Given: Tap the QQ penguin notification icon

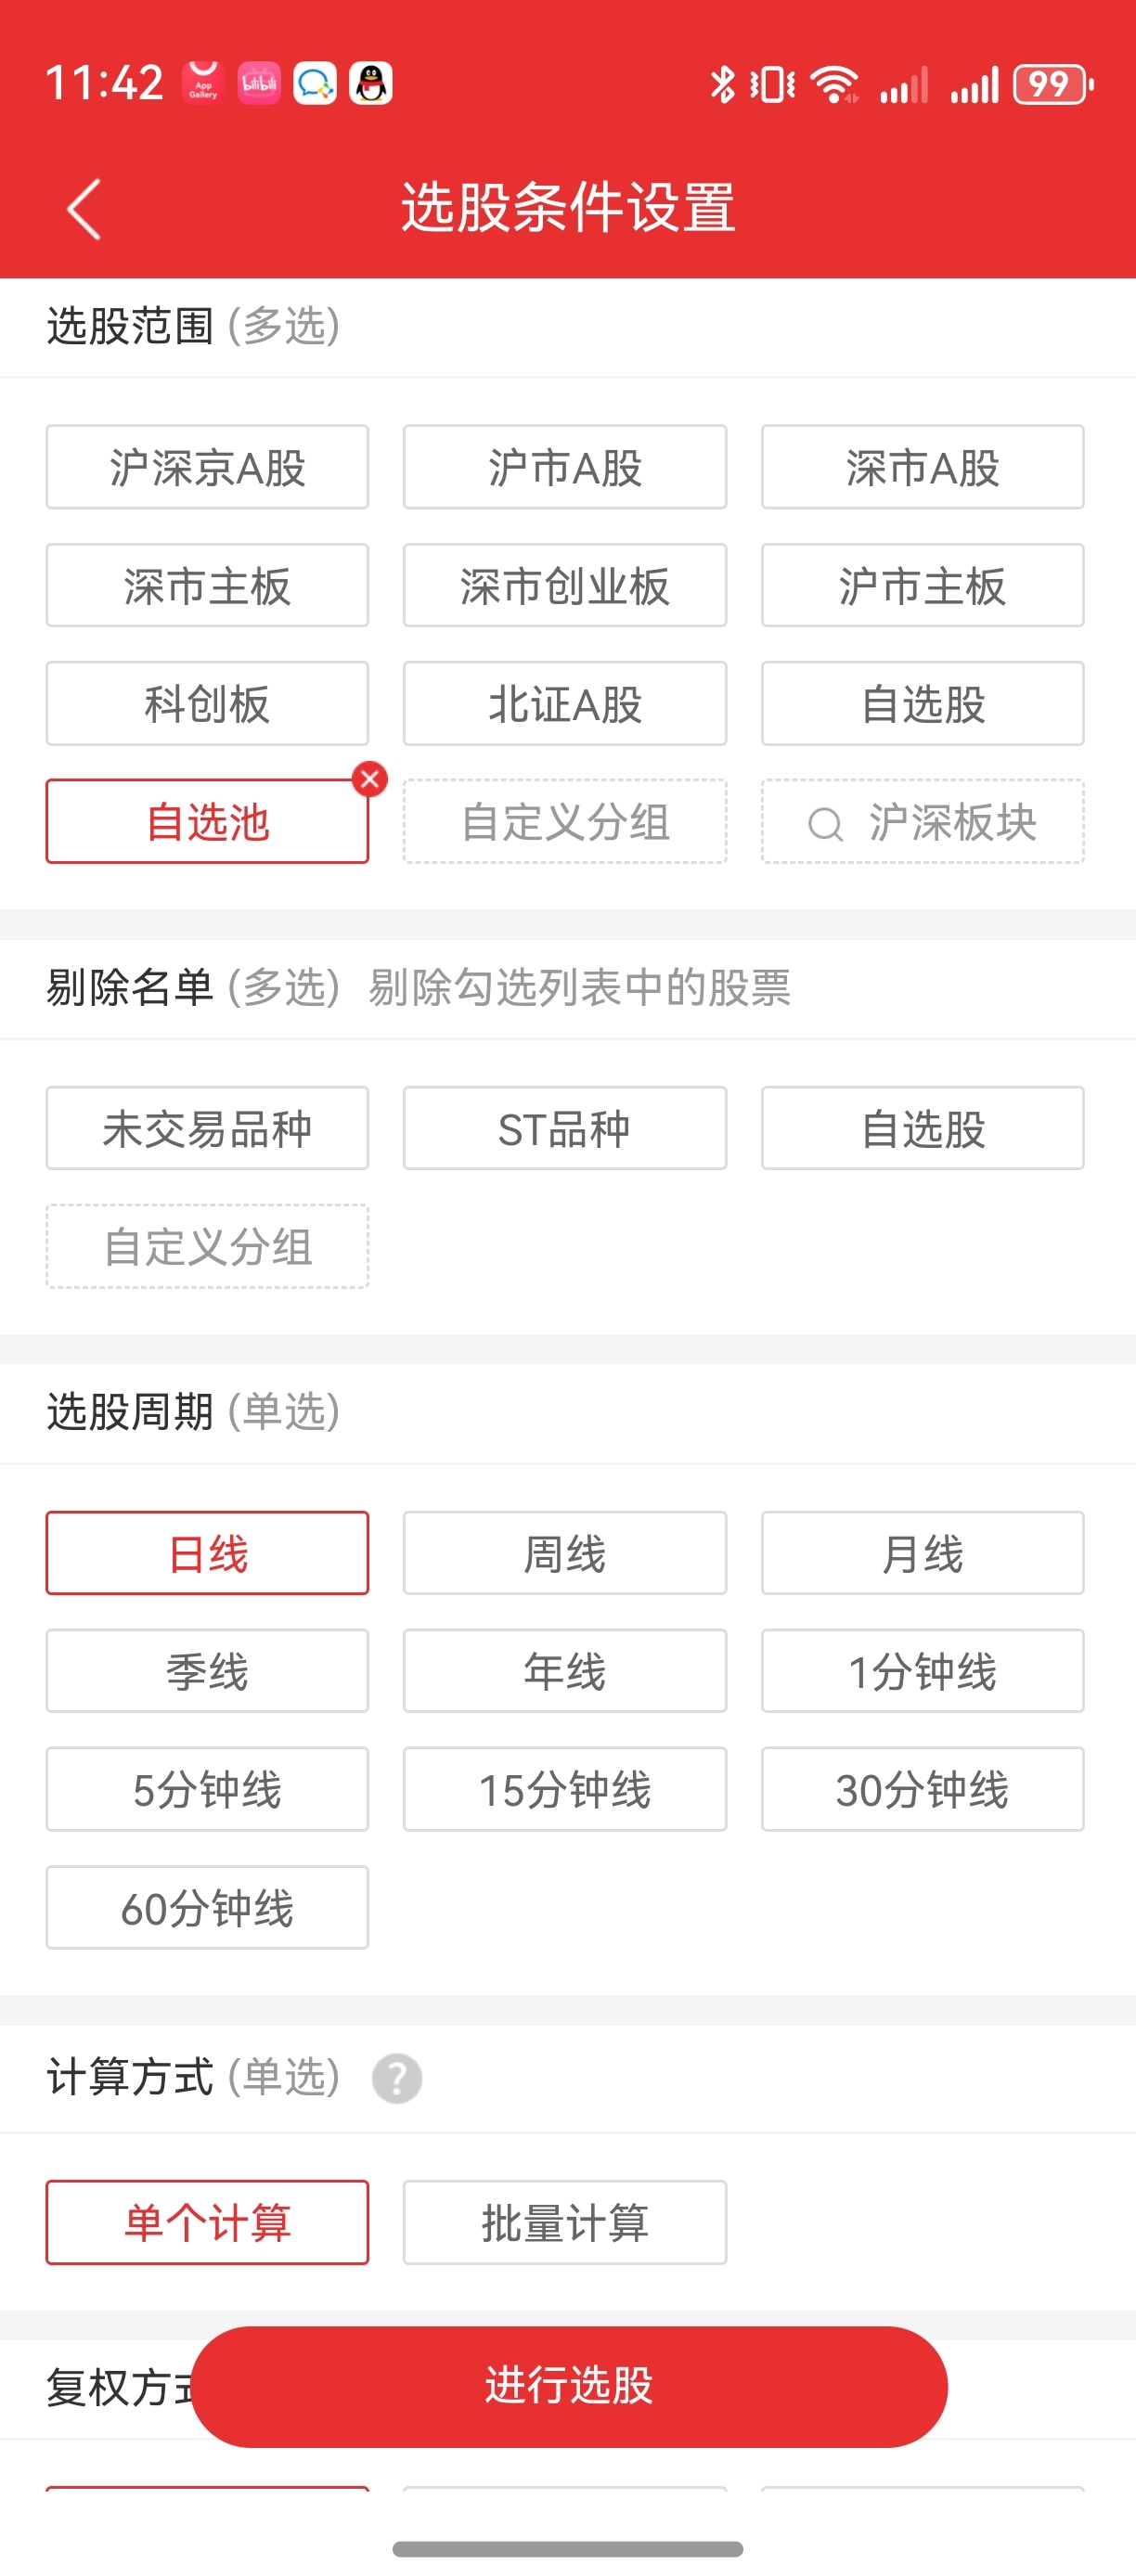Looking at the screenshot, I should tap(371, 84).
